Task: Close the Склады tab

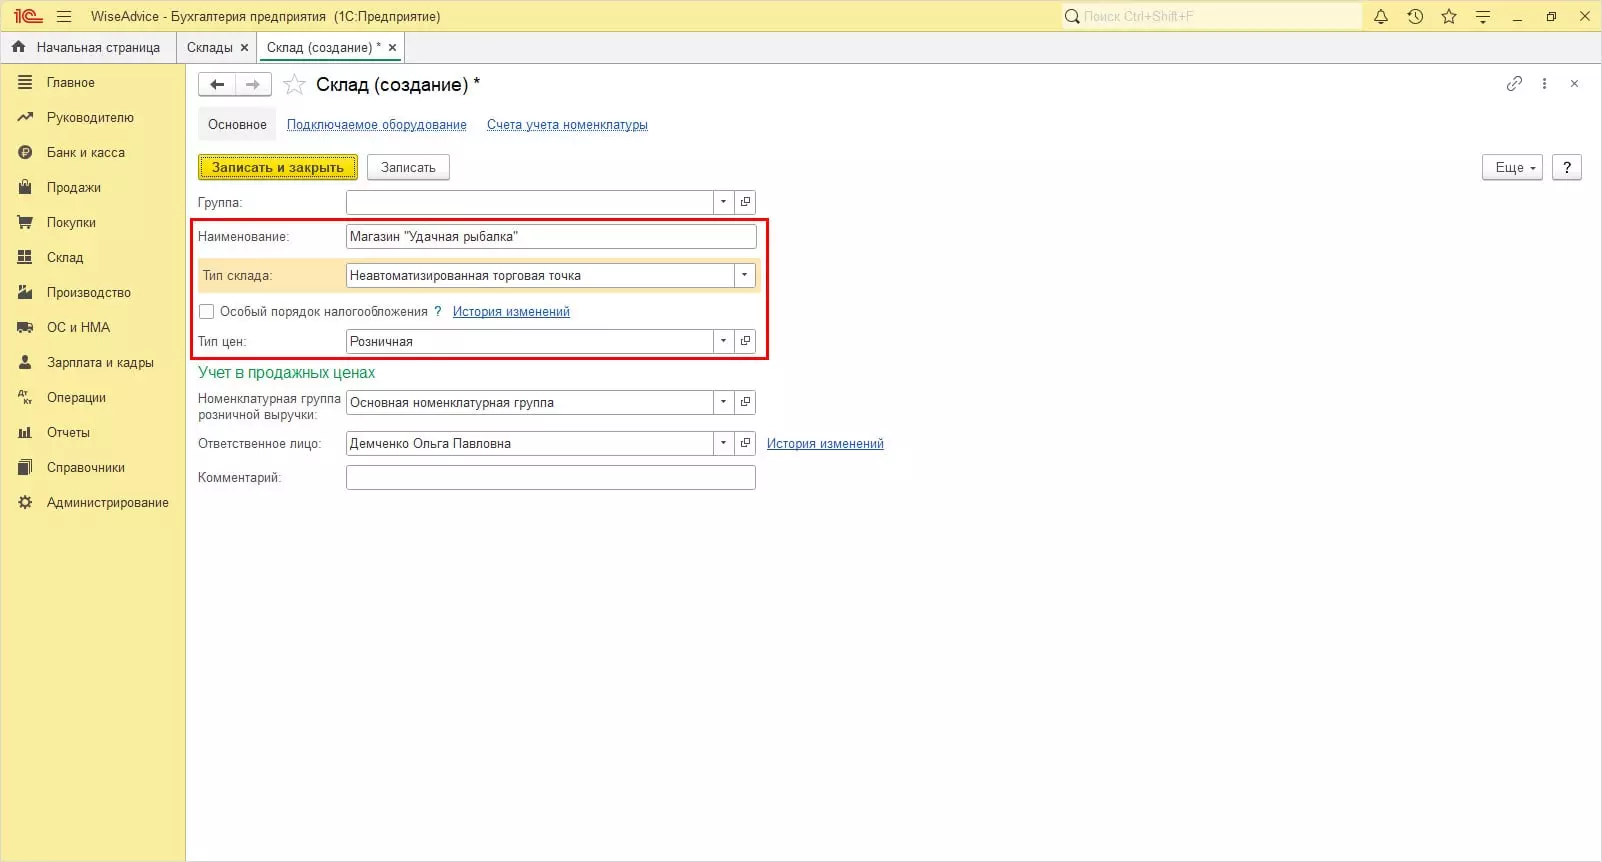Action: pyautogui.click(x=244, y=47)
